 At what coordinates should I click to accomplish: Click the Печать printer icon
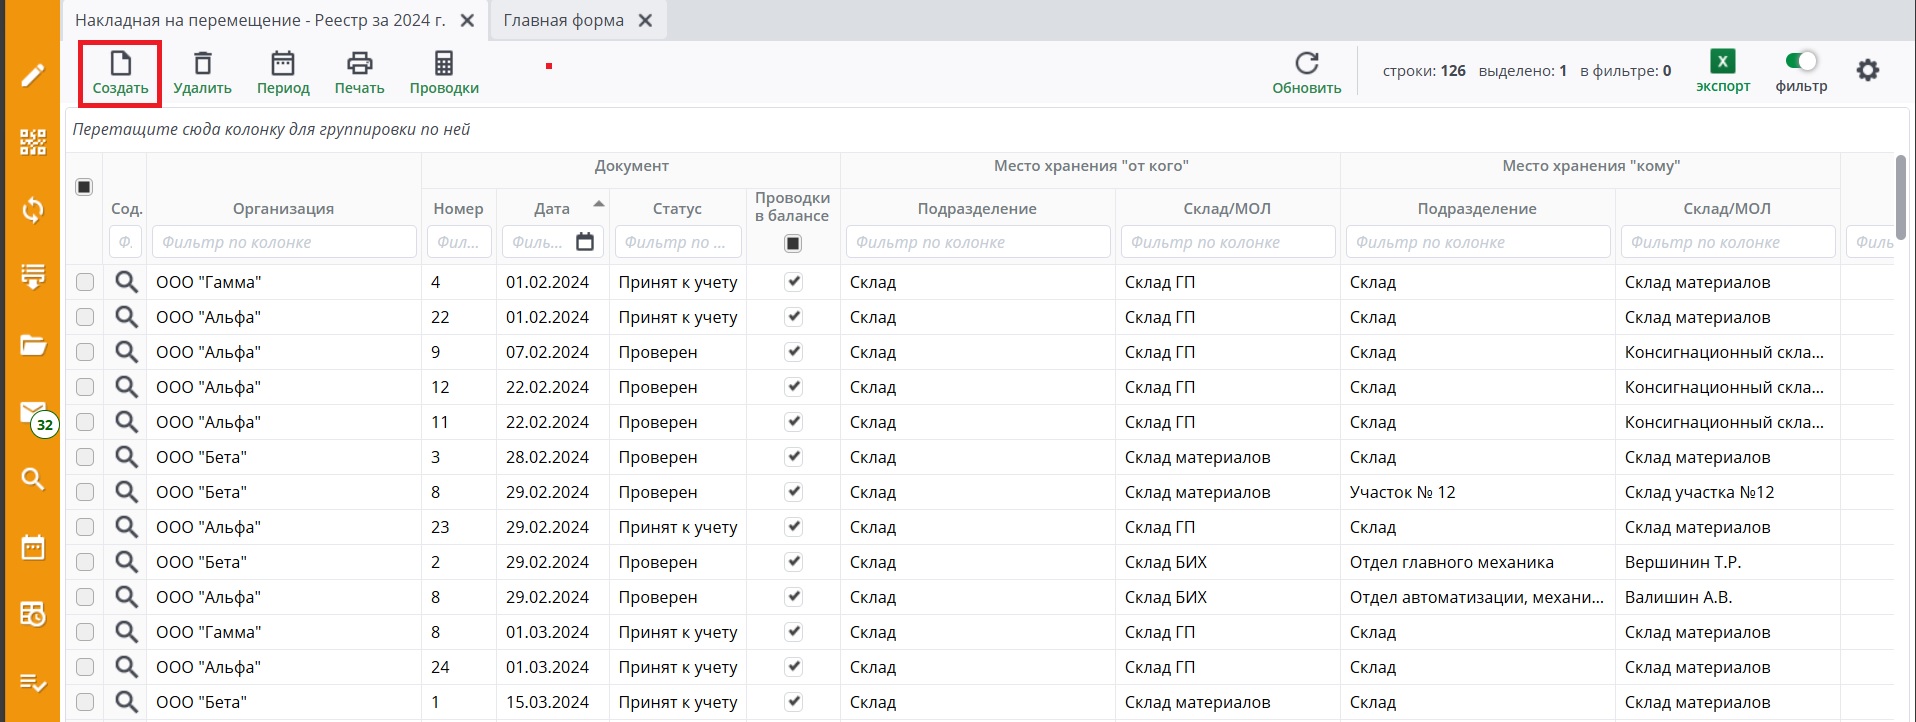click(359, 64)
